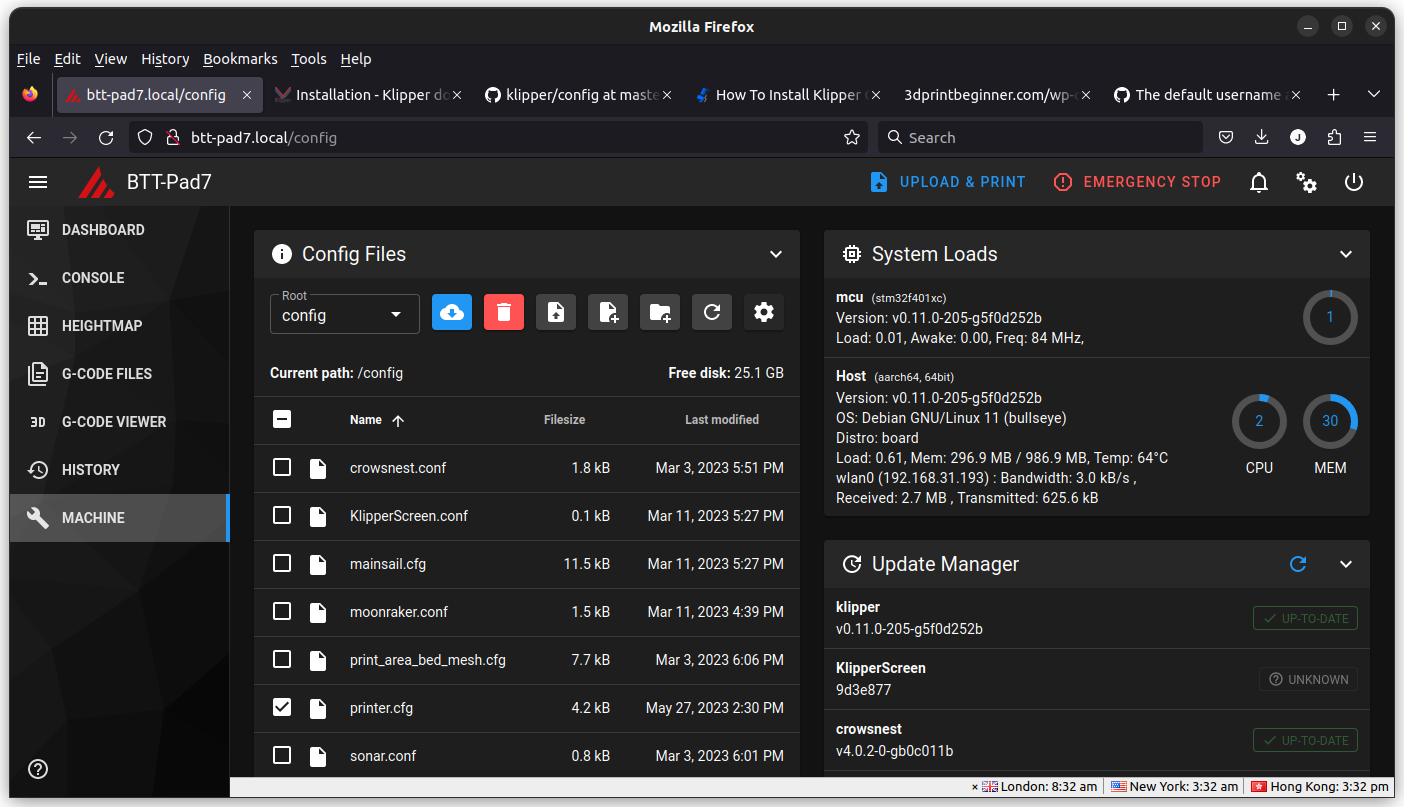The width and height of the screenshot is (1404, 807).
Task: Click the Firefox account avatar icon
Action: pos(1298,137)
